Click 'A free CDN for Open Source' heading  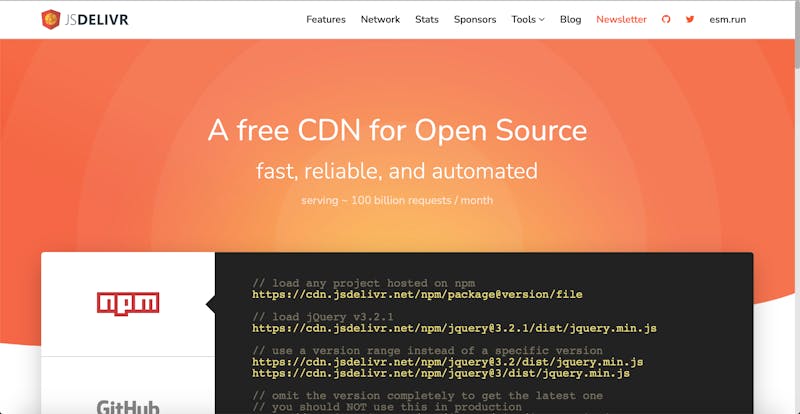[397, 131]
